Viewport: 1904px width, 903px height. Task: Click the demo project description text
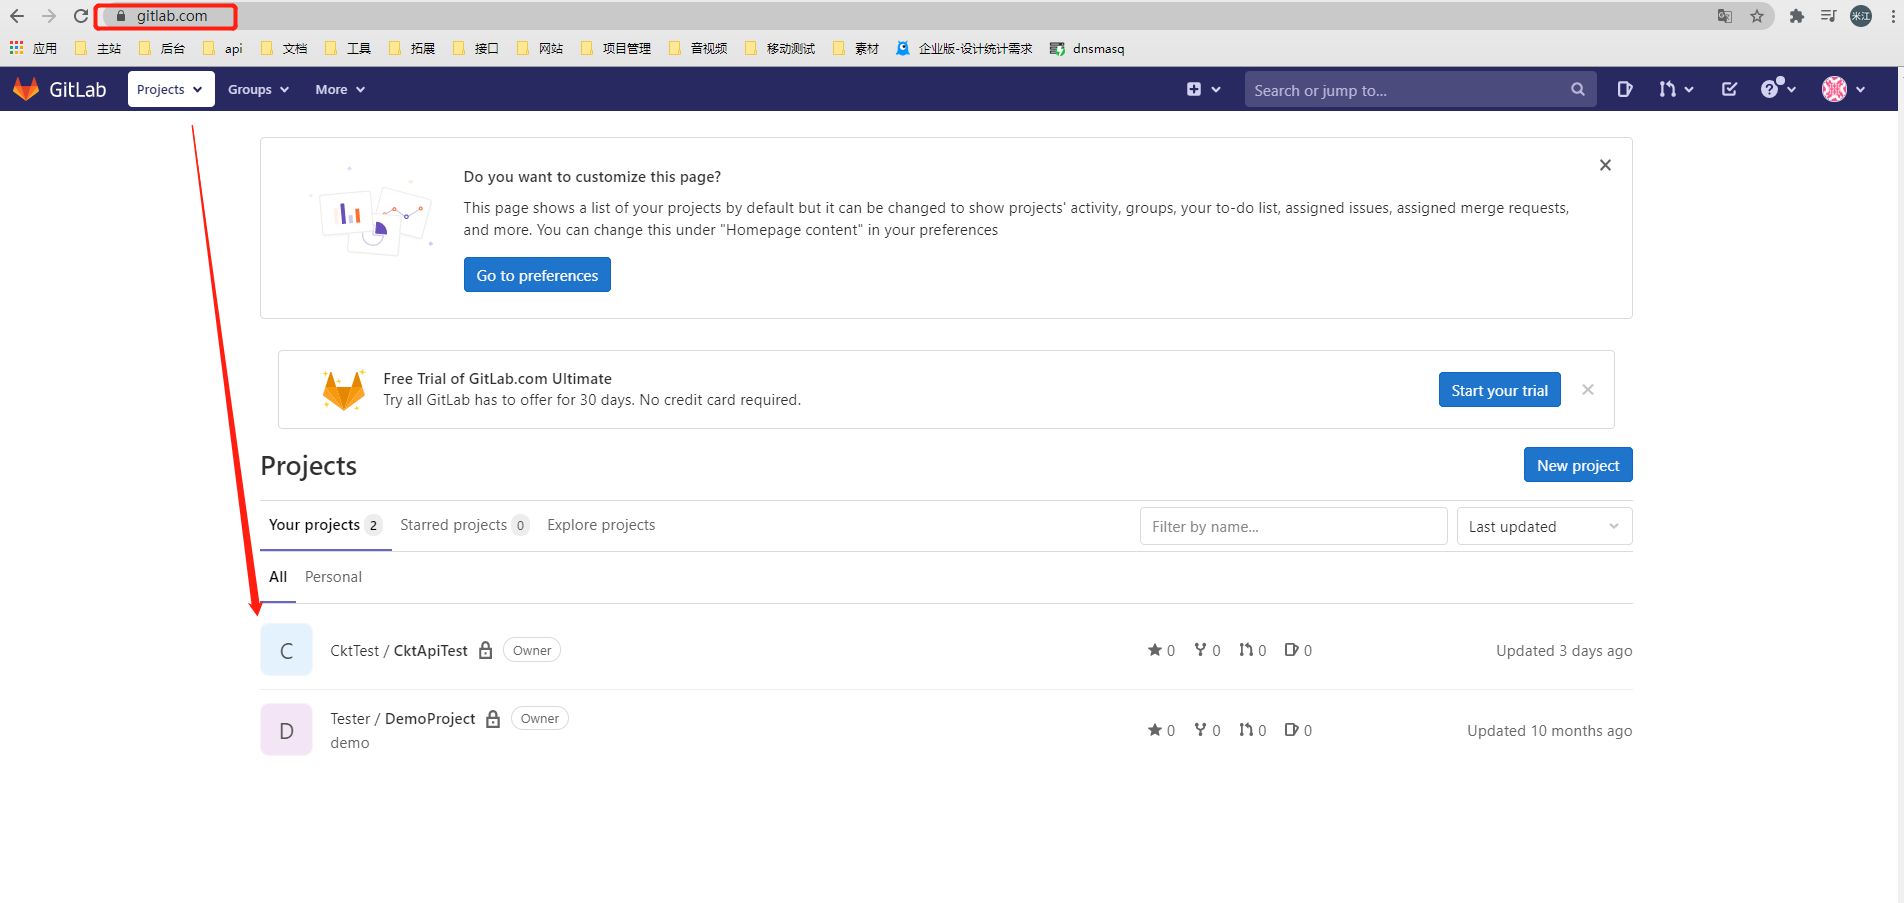click(x=350, y=743)
